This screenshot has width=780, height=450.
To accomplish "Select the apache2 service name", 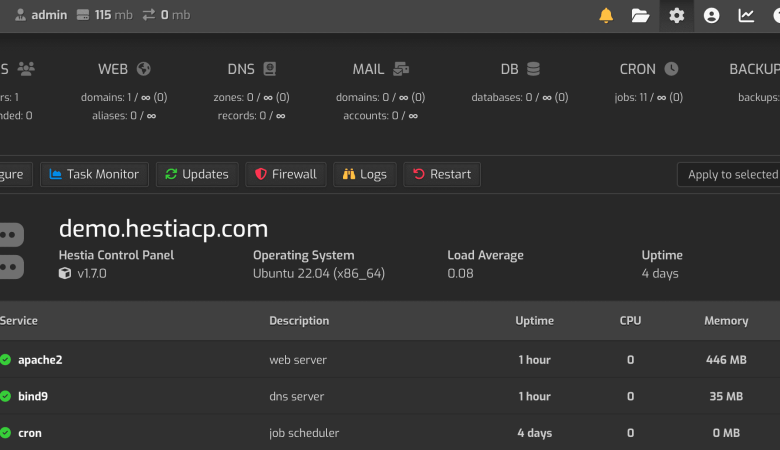I will 40,360.
